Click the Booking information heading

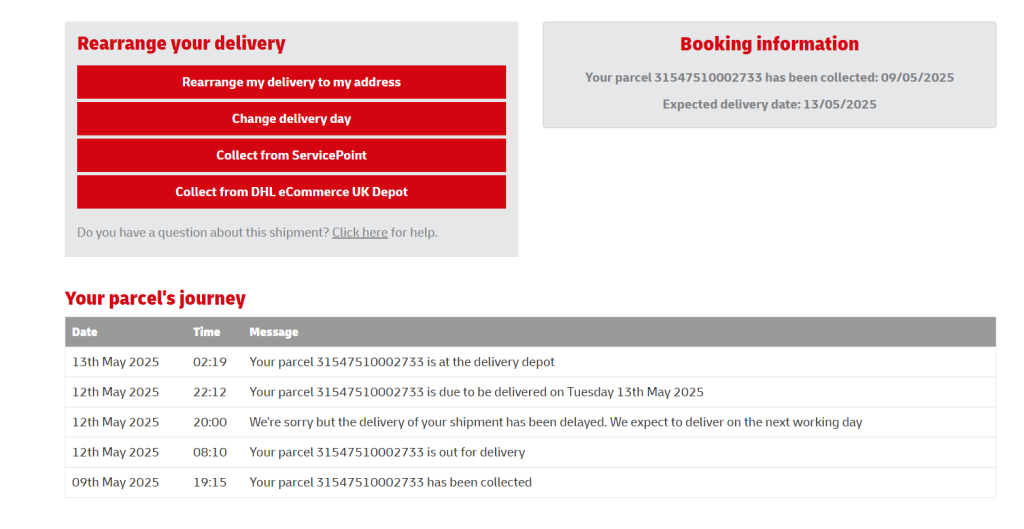pyautogui.click(x=769, y=44)
